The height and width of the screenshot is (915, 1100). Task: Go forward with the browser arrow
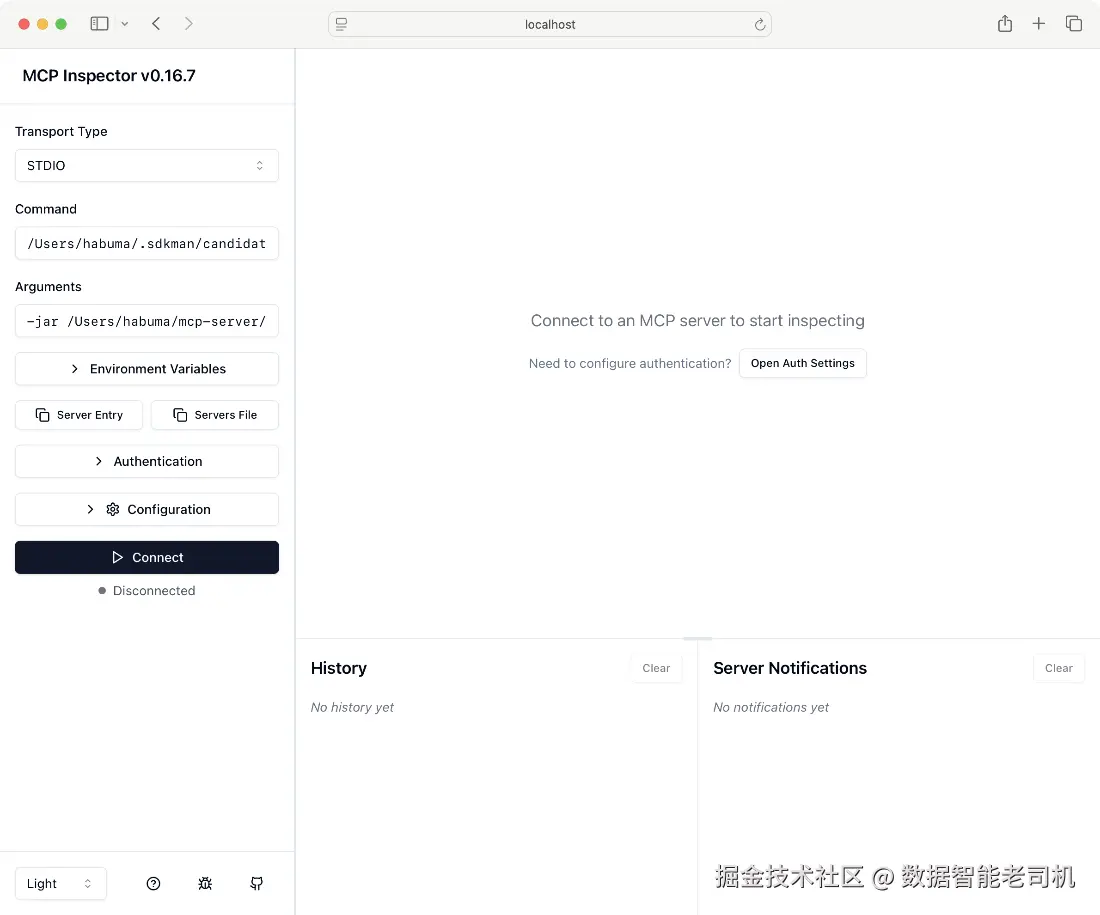click(x=188, y=24)
